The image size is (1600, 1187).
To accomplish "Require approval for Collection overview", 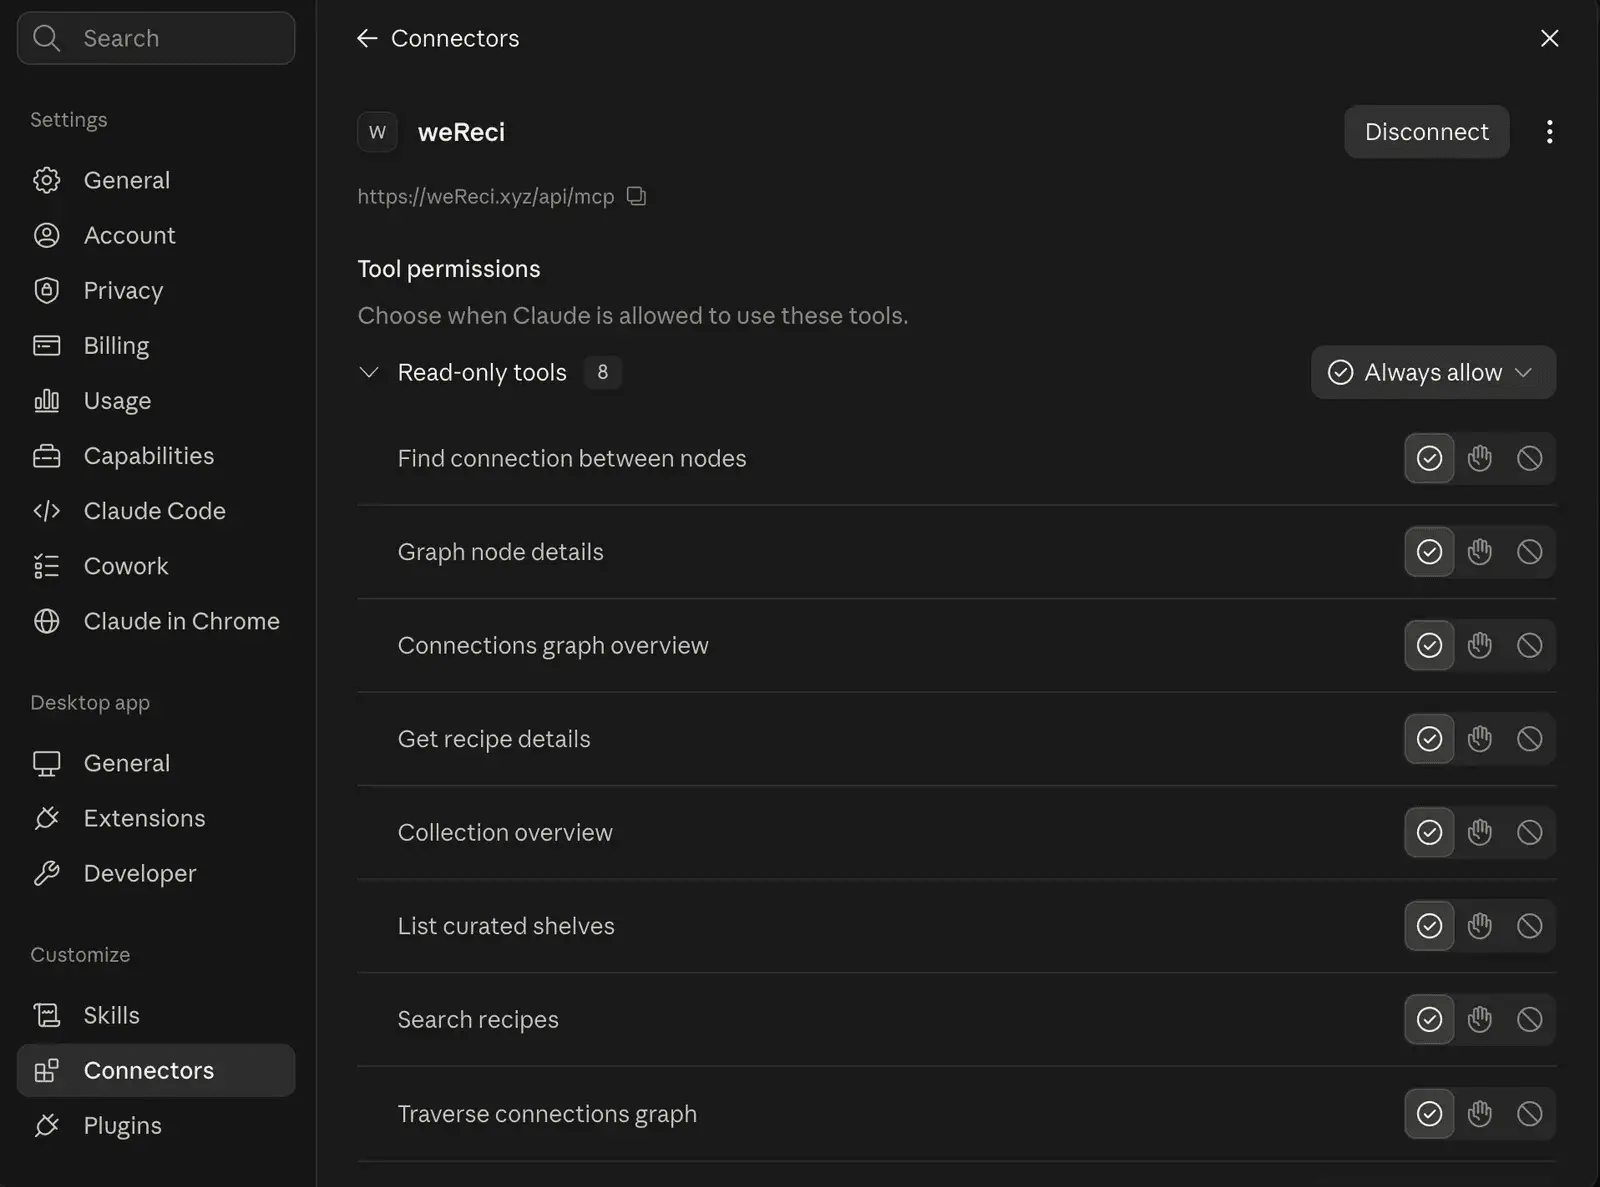I will point(1479,832).
